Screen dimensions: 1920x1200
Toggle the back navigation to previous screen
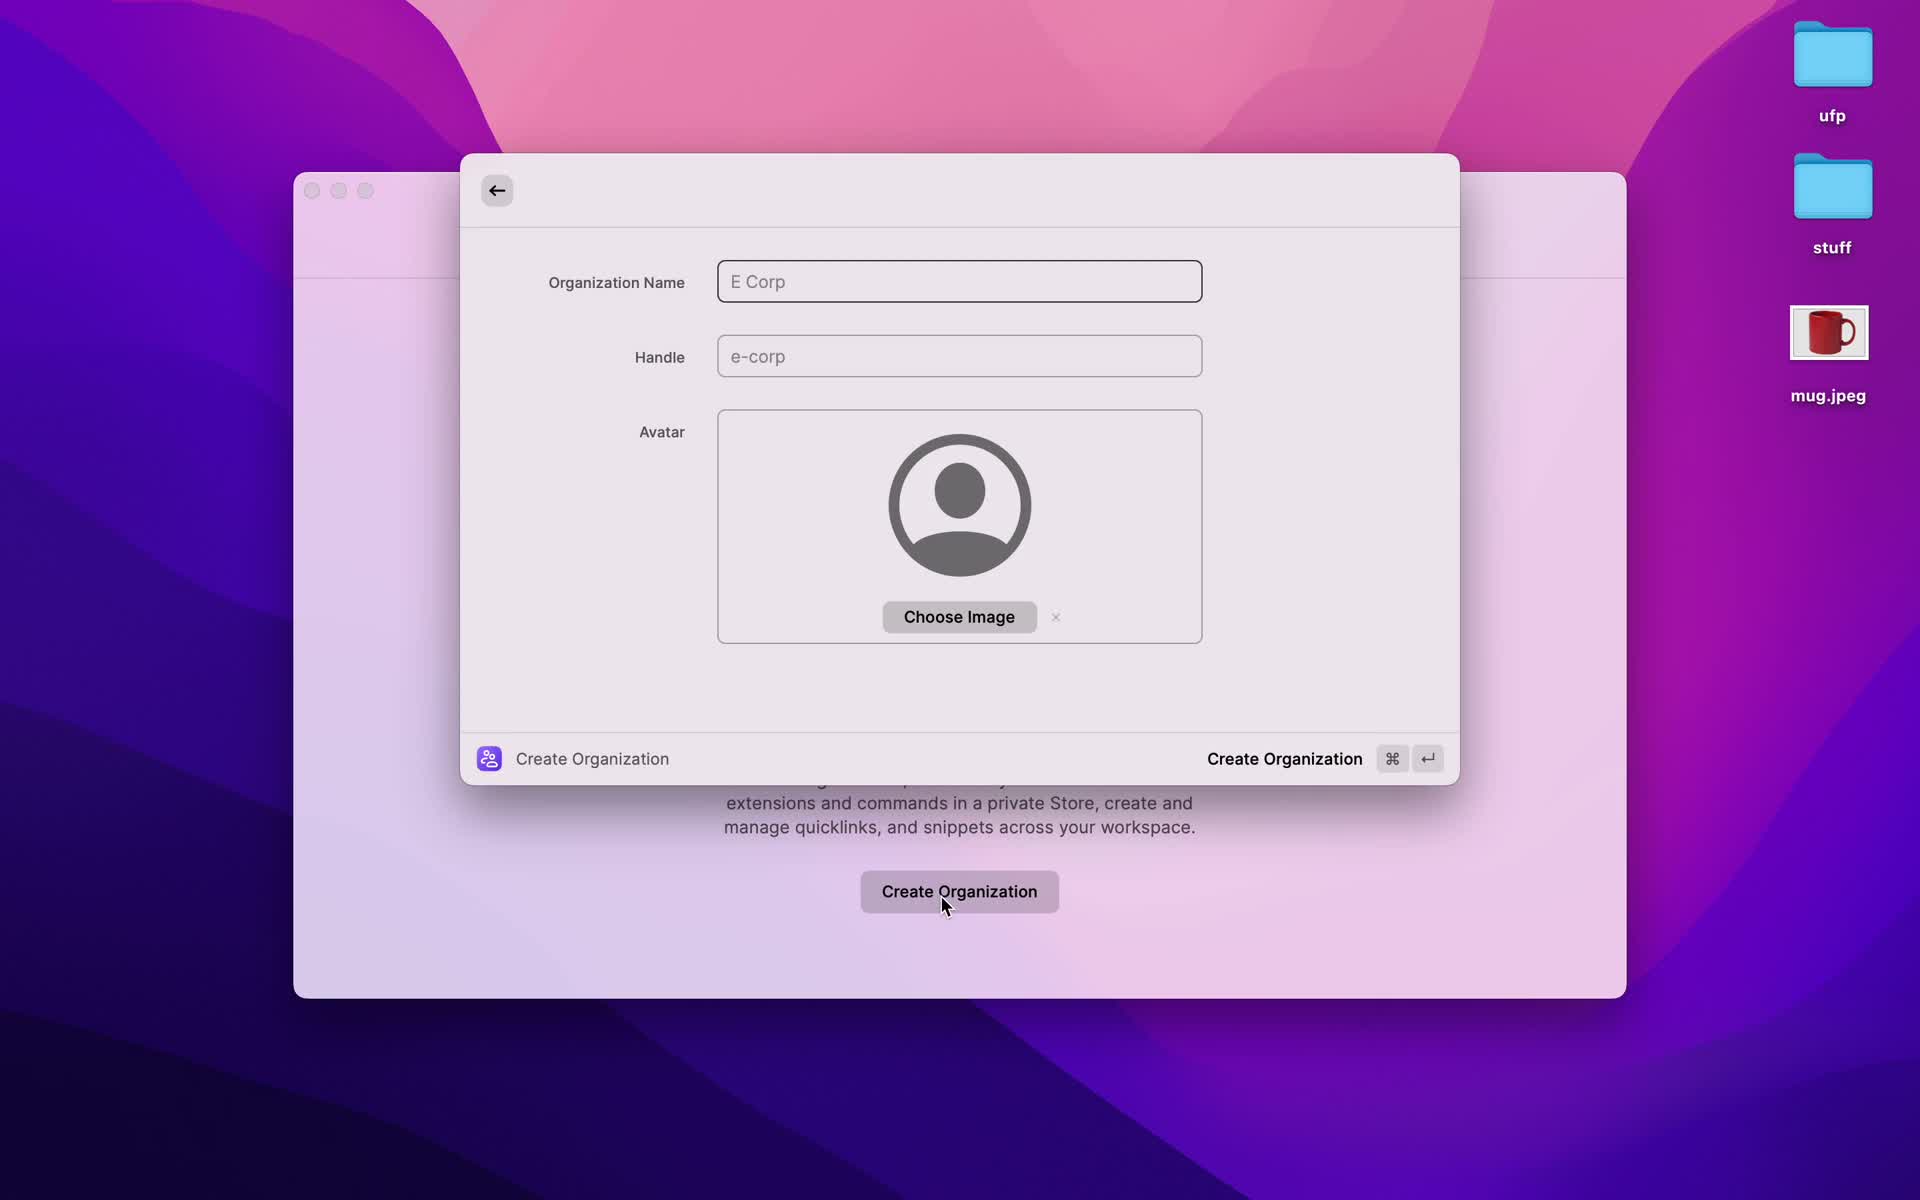pos(496,189)
